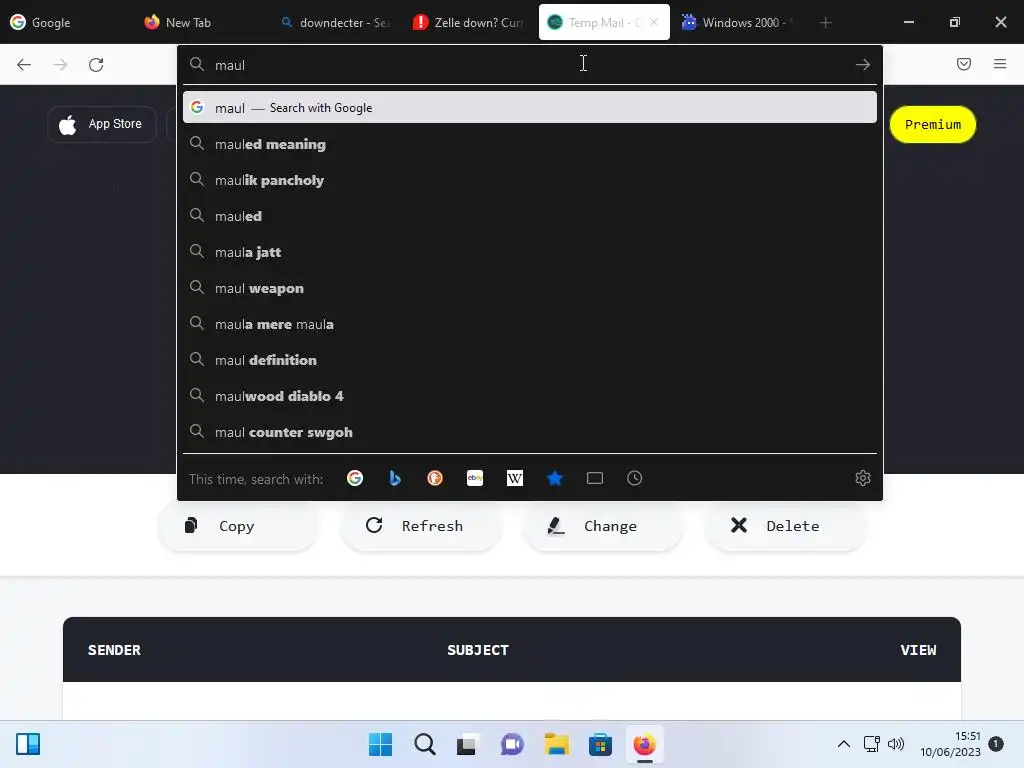Viewport: 1024px width, 768px height.
Task: Pick the 'mauled' suggestion
Action: click(530, 216)
